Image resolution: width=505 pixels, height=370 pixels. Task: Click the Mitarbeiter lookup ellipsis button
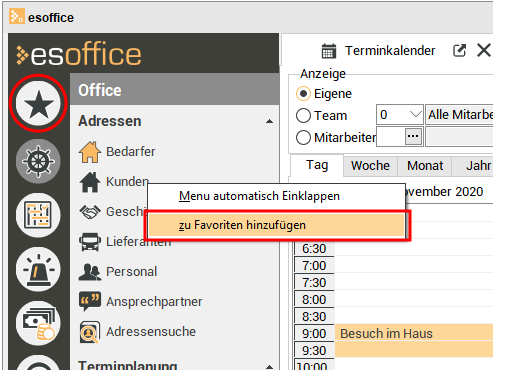pos(413,136)
